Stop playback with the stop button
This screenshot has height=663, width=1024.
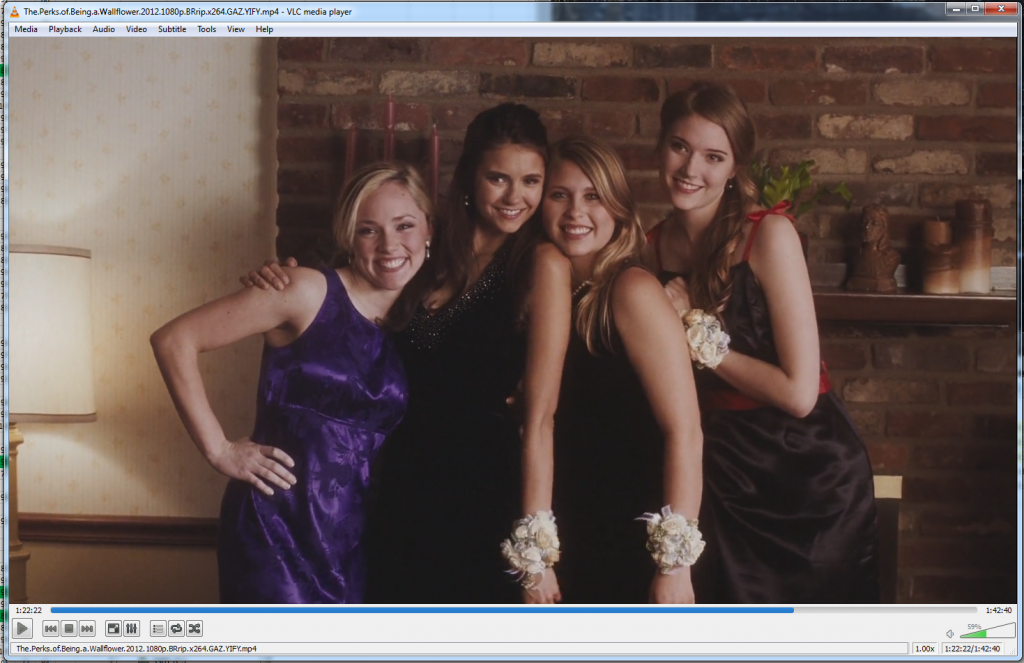click(69, 628)
